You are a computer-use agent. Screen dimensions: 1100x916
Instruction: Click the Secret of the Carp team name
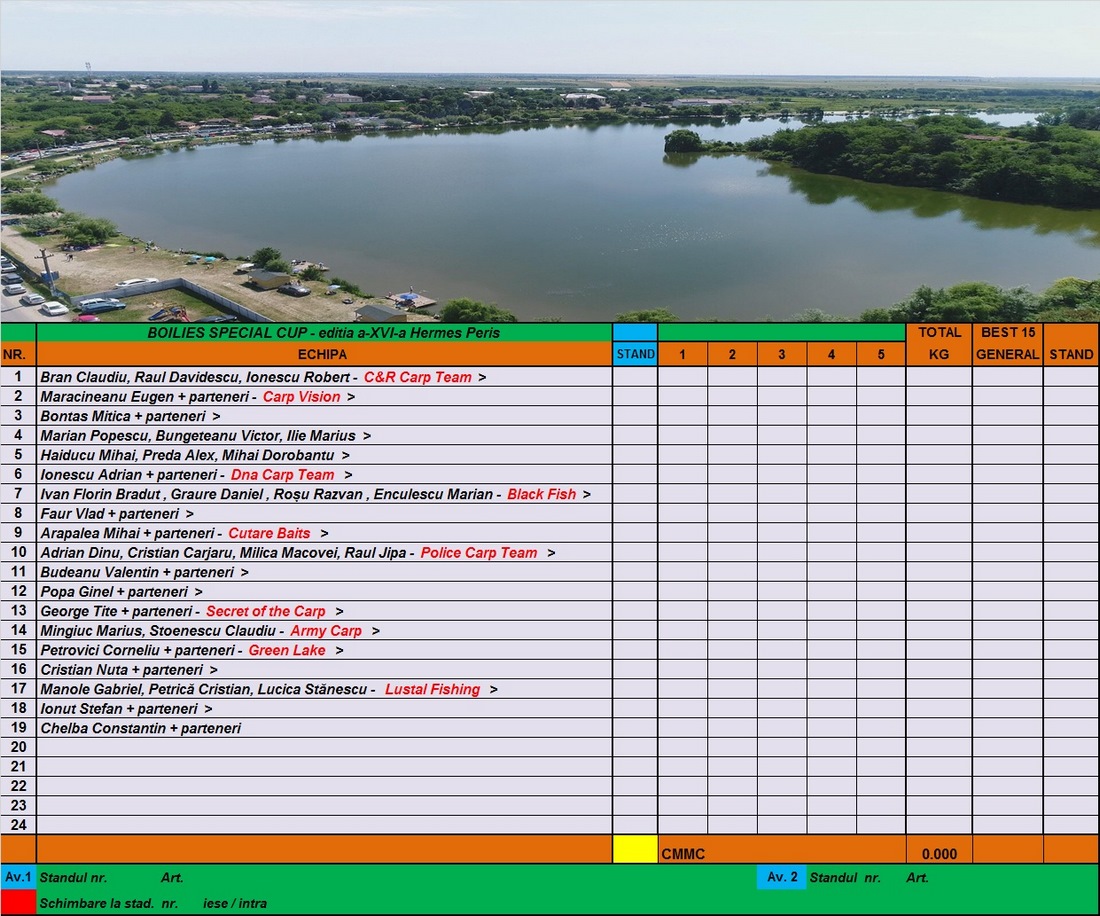pos(265,611)
